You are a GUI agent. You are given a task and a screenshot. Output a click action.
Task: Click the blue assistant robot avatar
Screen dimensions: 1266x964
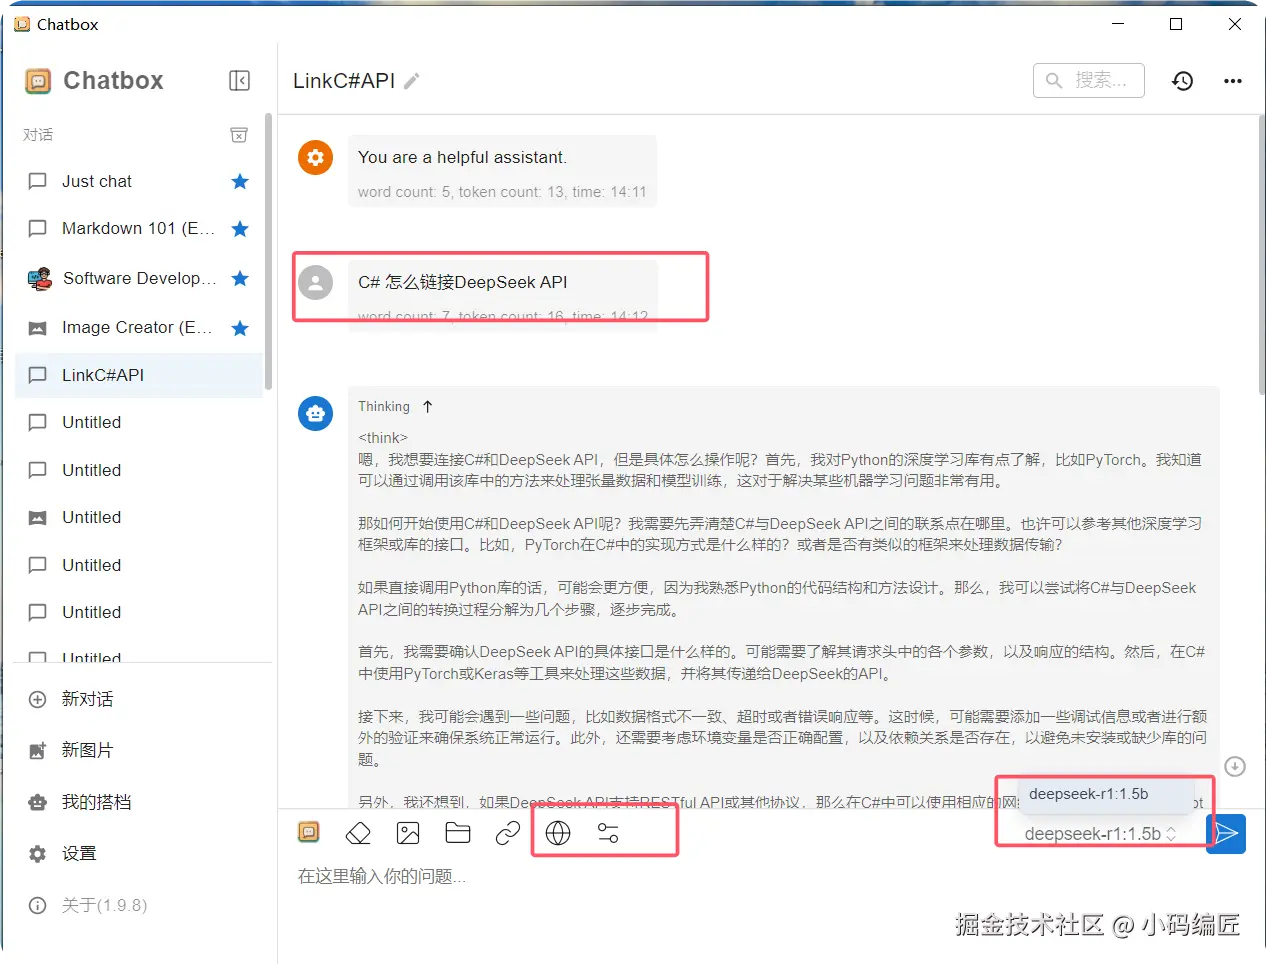315,413
